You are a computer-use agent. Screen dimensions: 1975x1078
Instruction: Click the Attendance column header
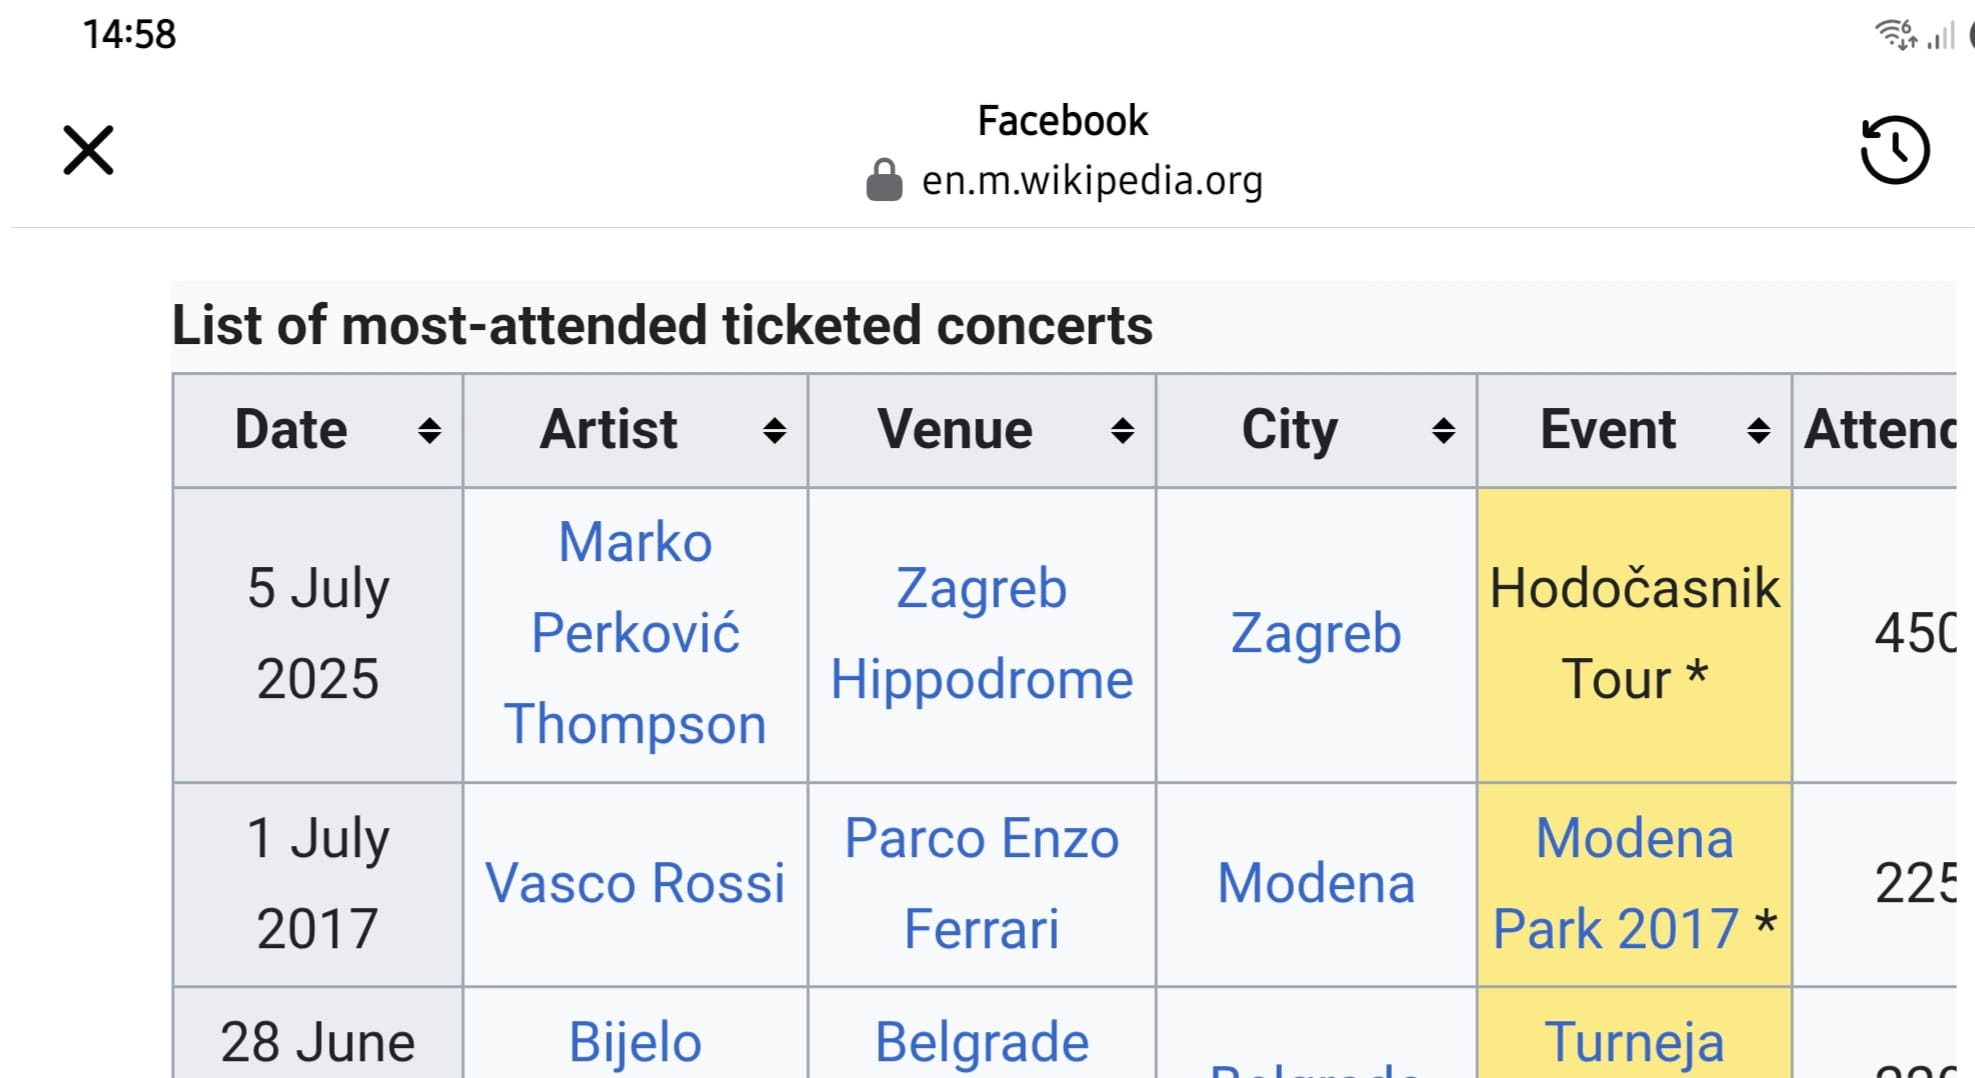click(1877, 430)
